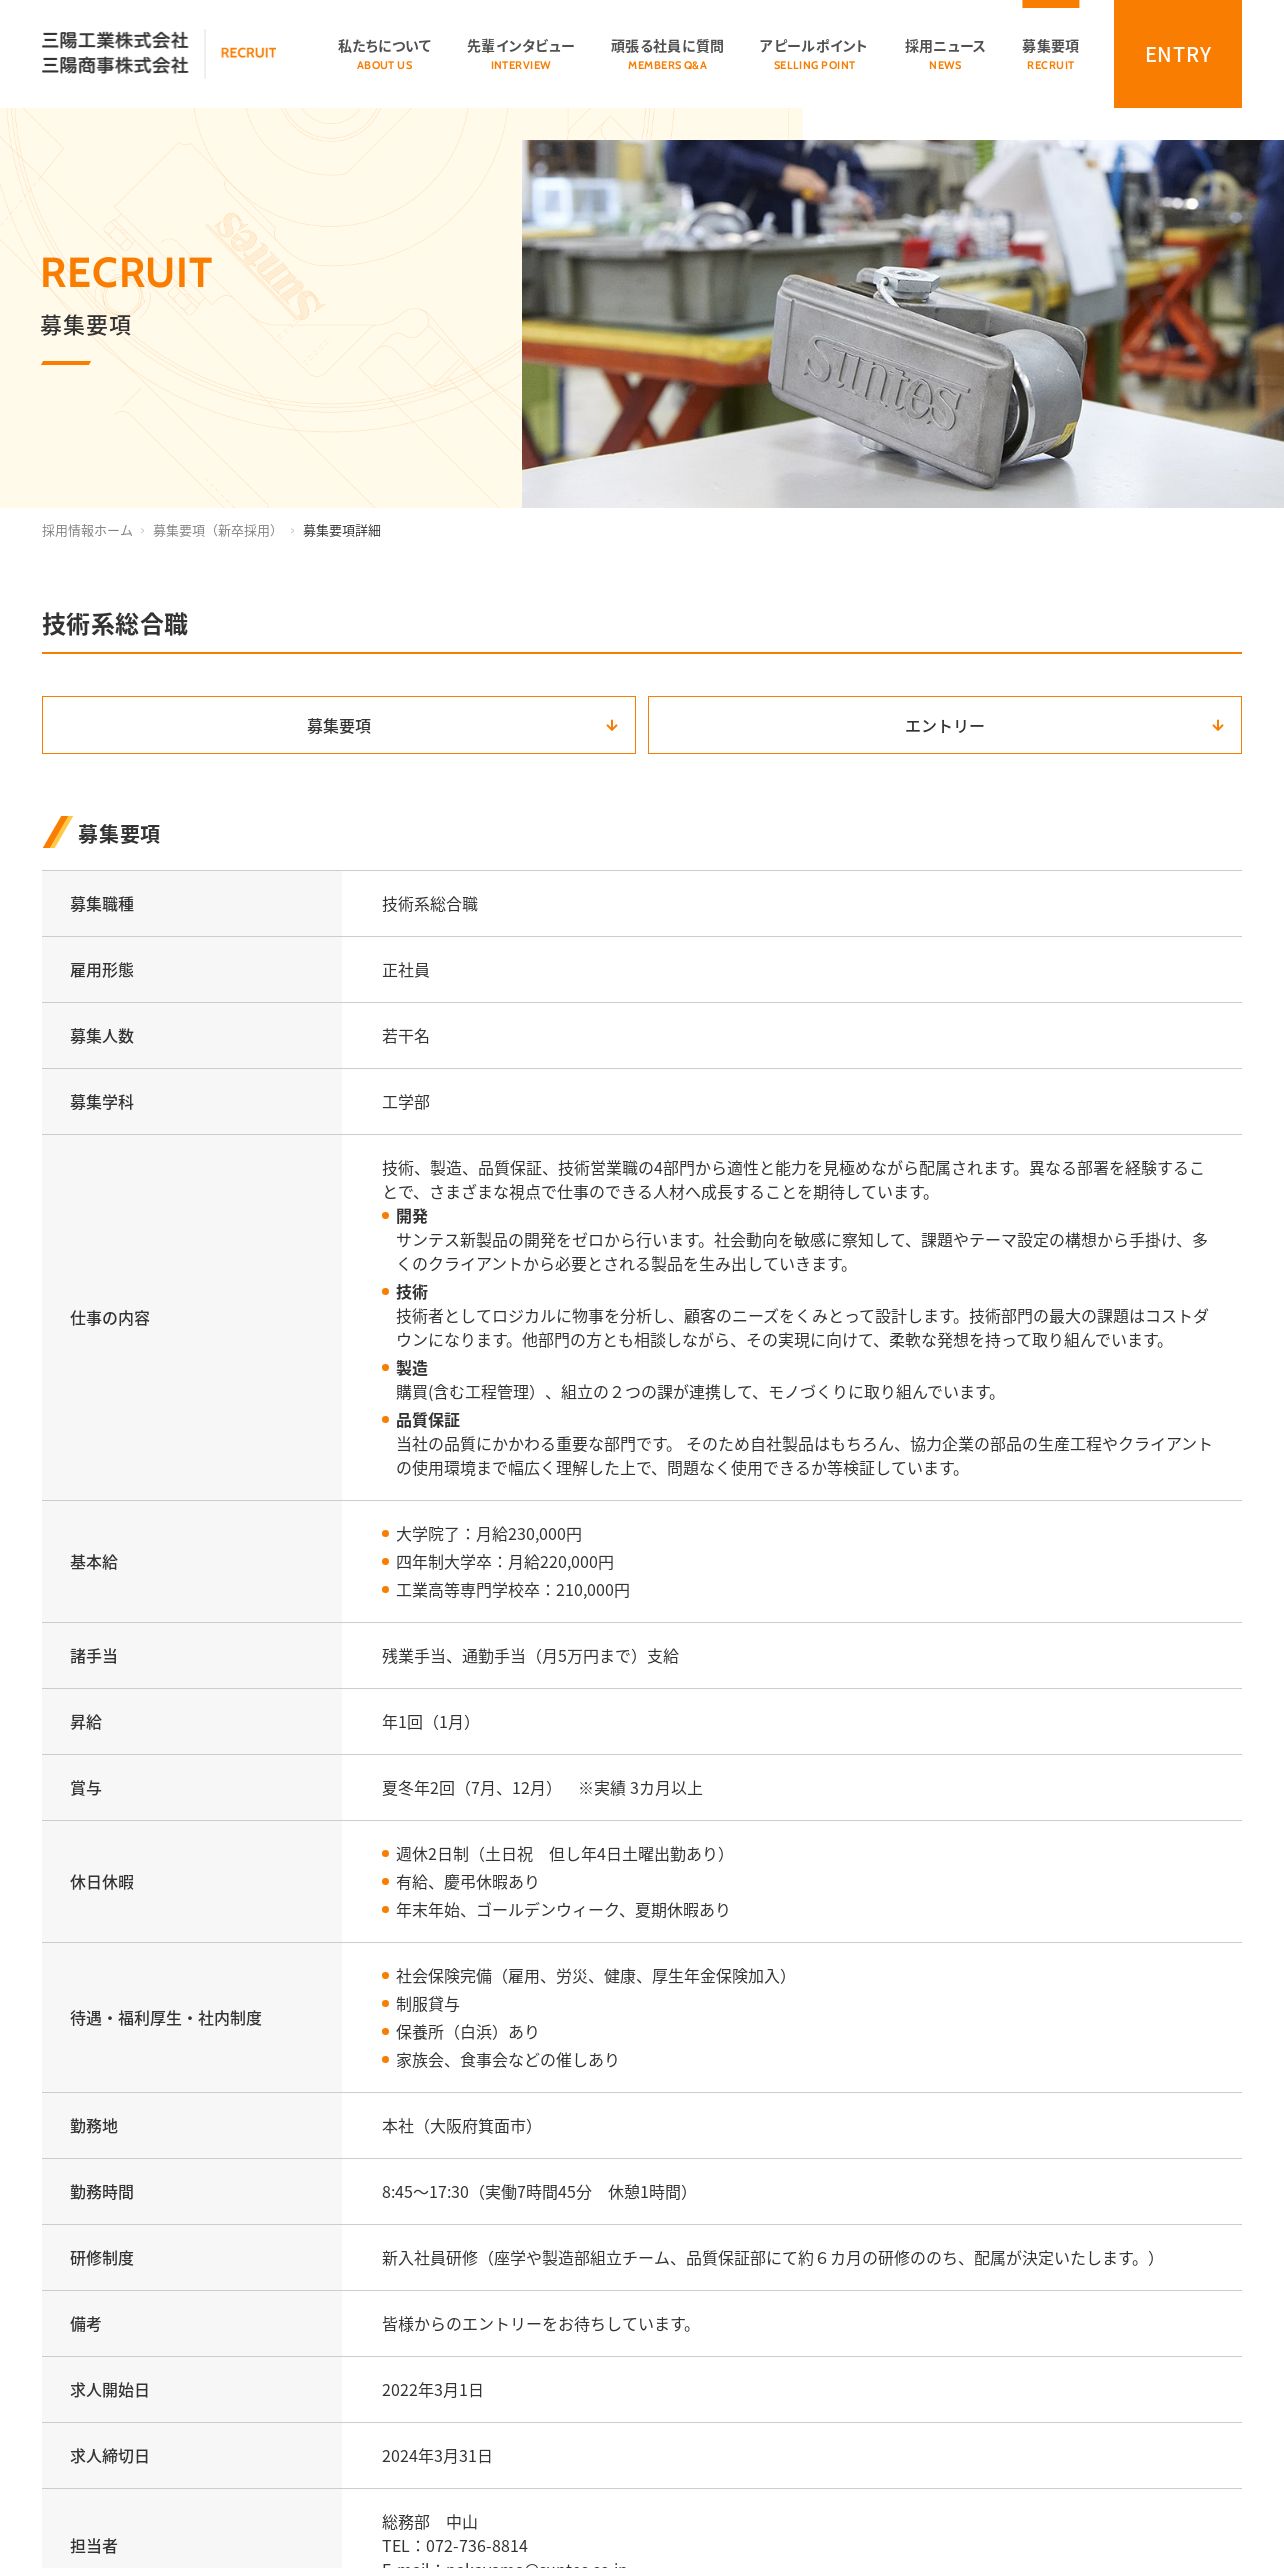Click TEL：072-736-8814 contact line

pyautogui.click(x=455, y=2546)
